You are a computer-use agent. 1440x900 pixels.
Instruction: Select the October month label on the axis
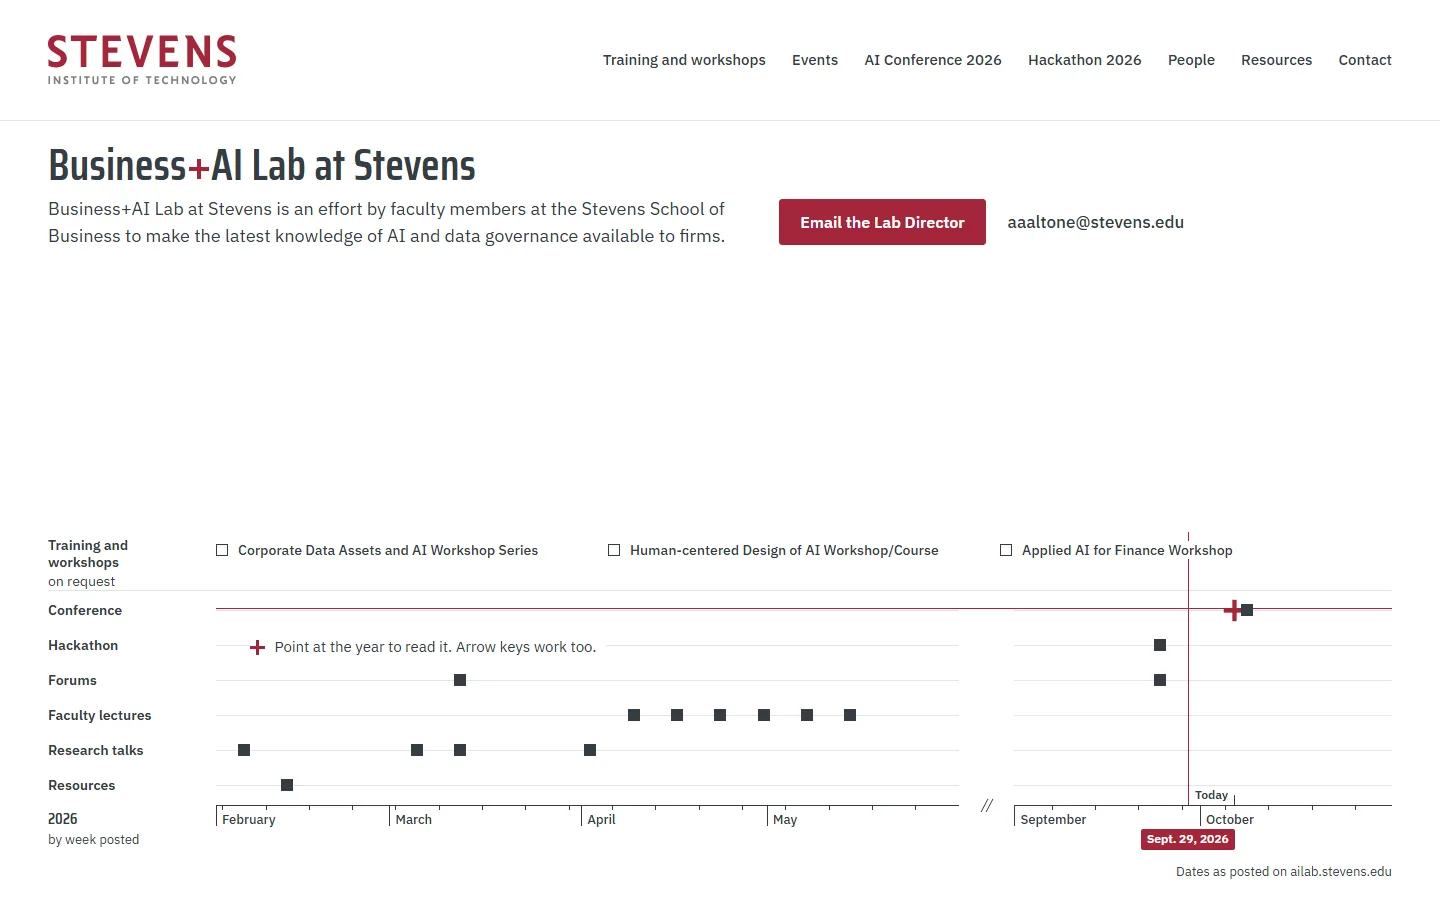coord(1230,819)
